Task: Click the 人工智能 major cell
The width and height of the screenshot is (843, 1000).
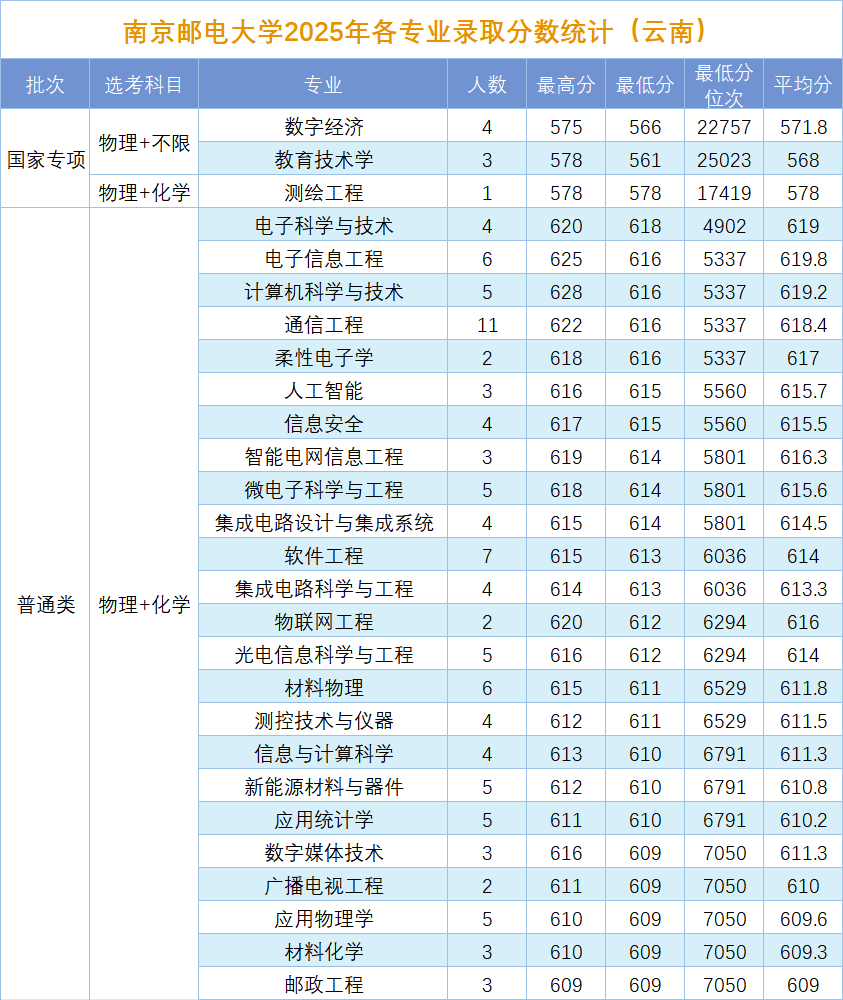Action: coord(323,391)
